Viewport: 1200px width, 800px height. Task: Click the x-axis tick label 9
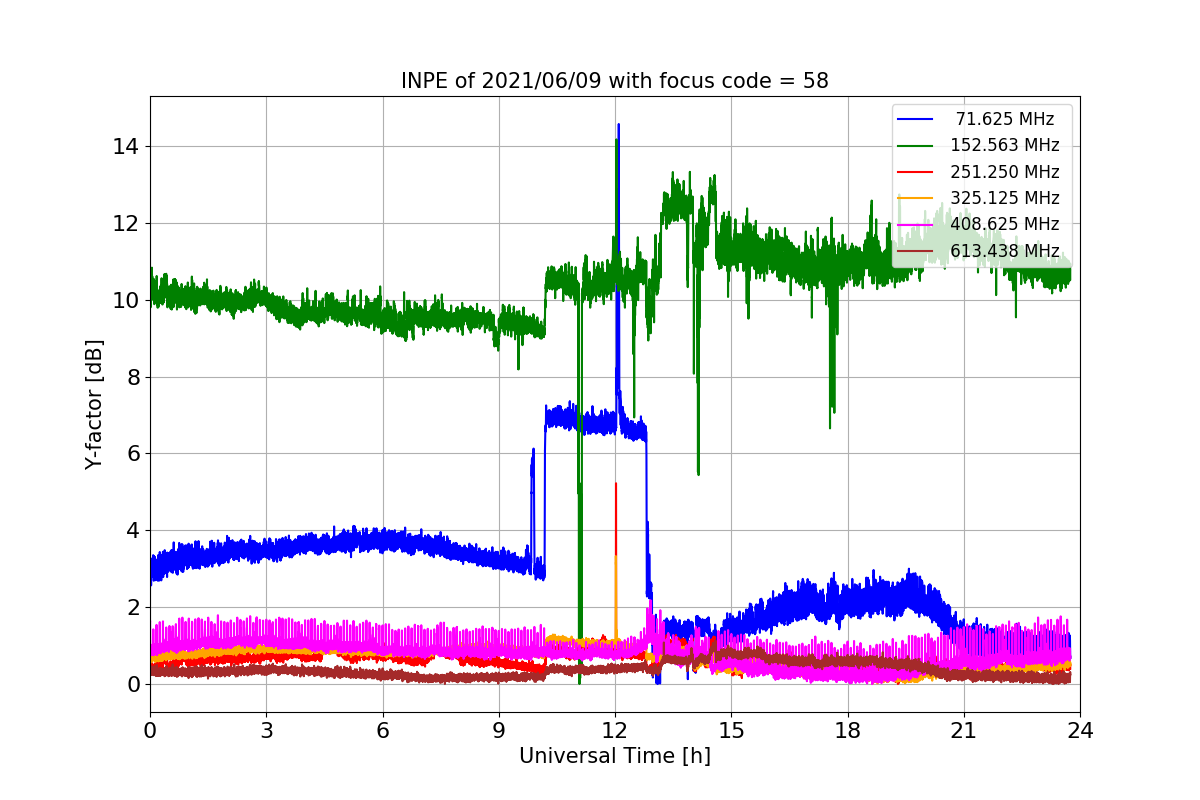pyautogui.click(x=499, y=731)
